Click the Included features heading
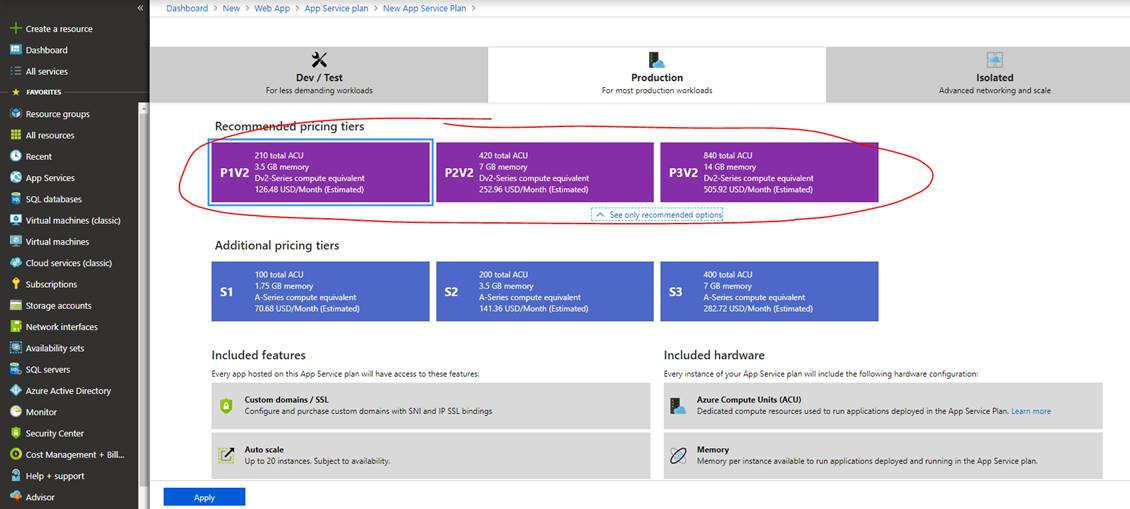The width and height of the screenshot is (1130, 509). [259, 355]
